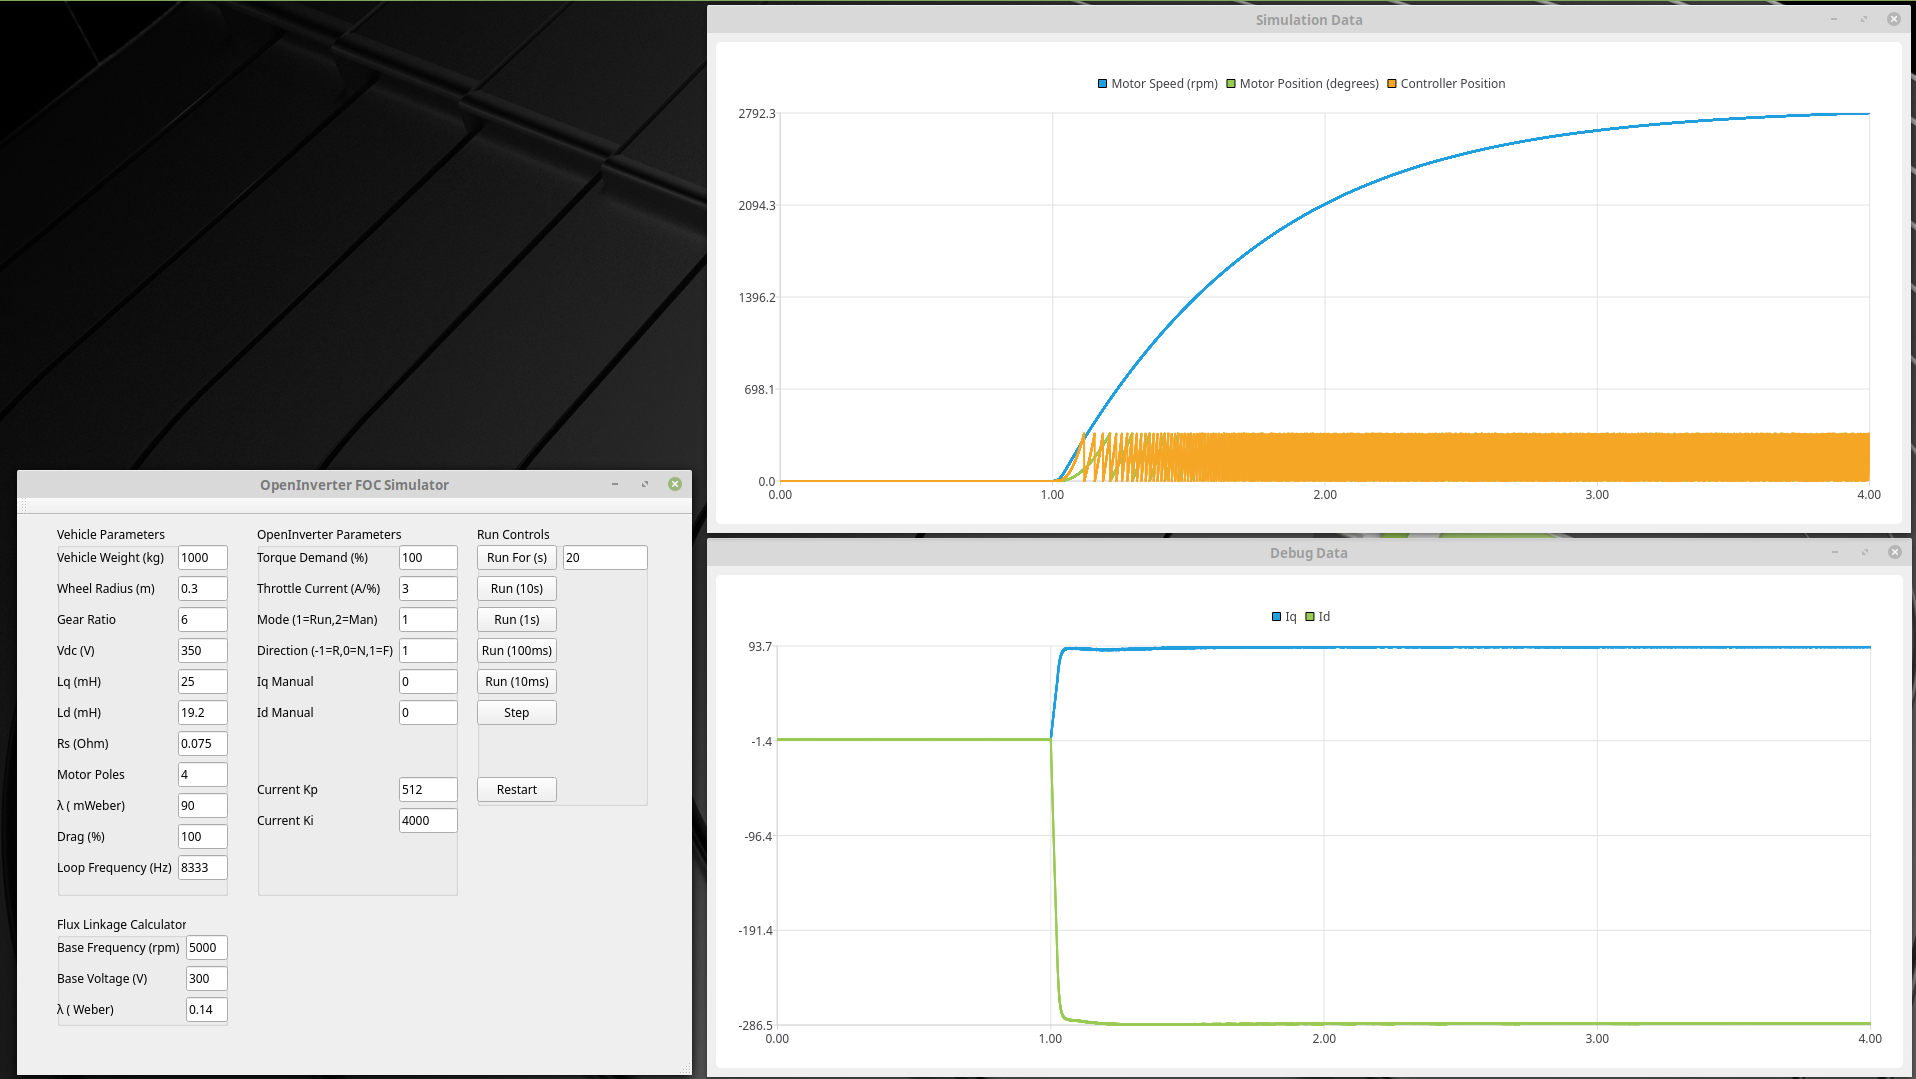The image size is (1916, 1079).
Task: Click the Id legend marker
Action: point(1309,617)
